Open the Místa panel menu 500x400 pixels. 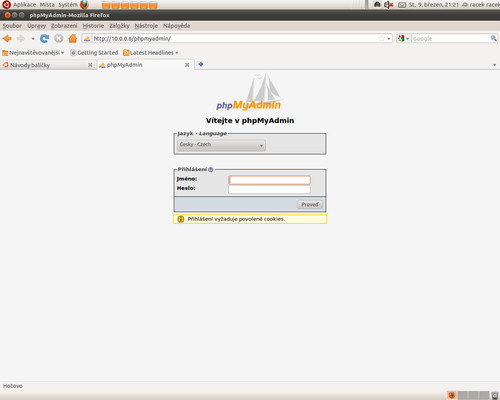point(47,5)
